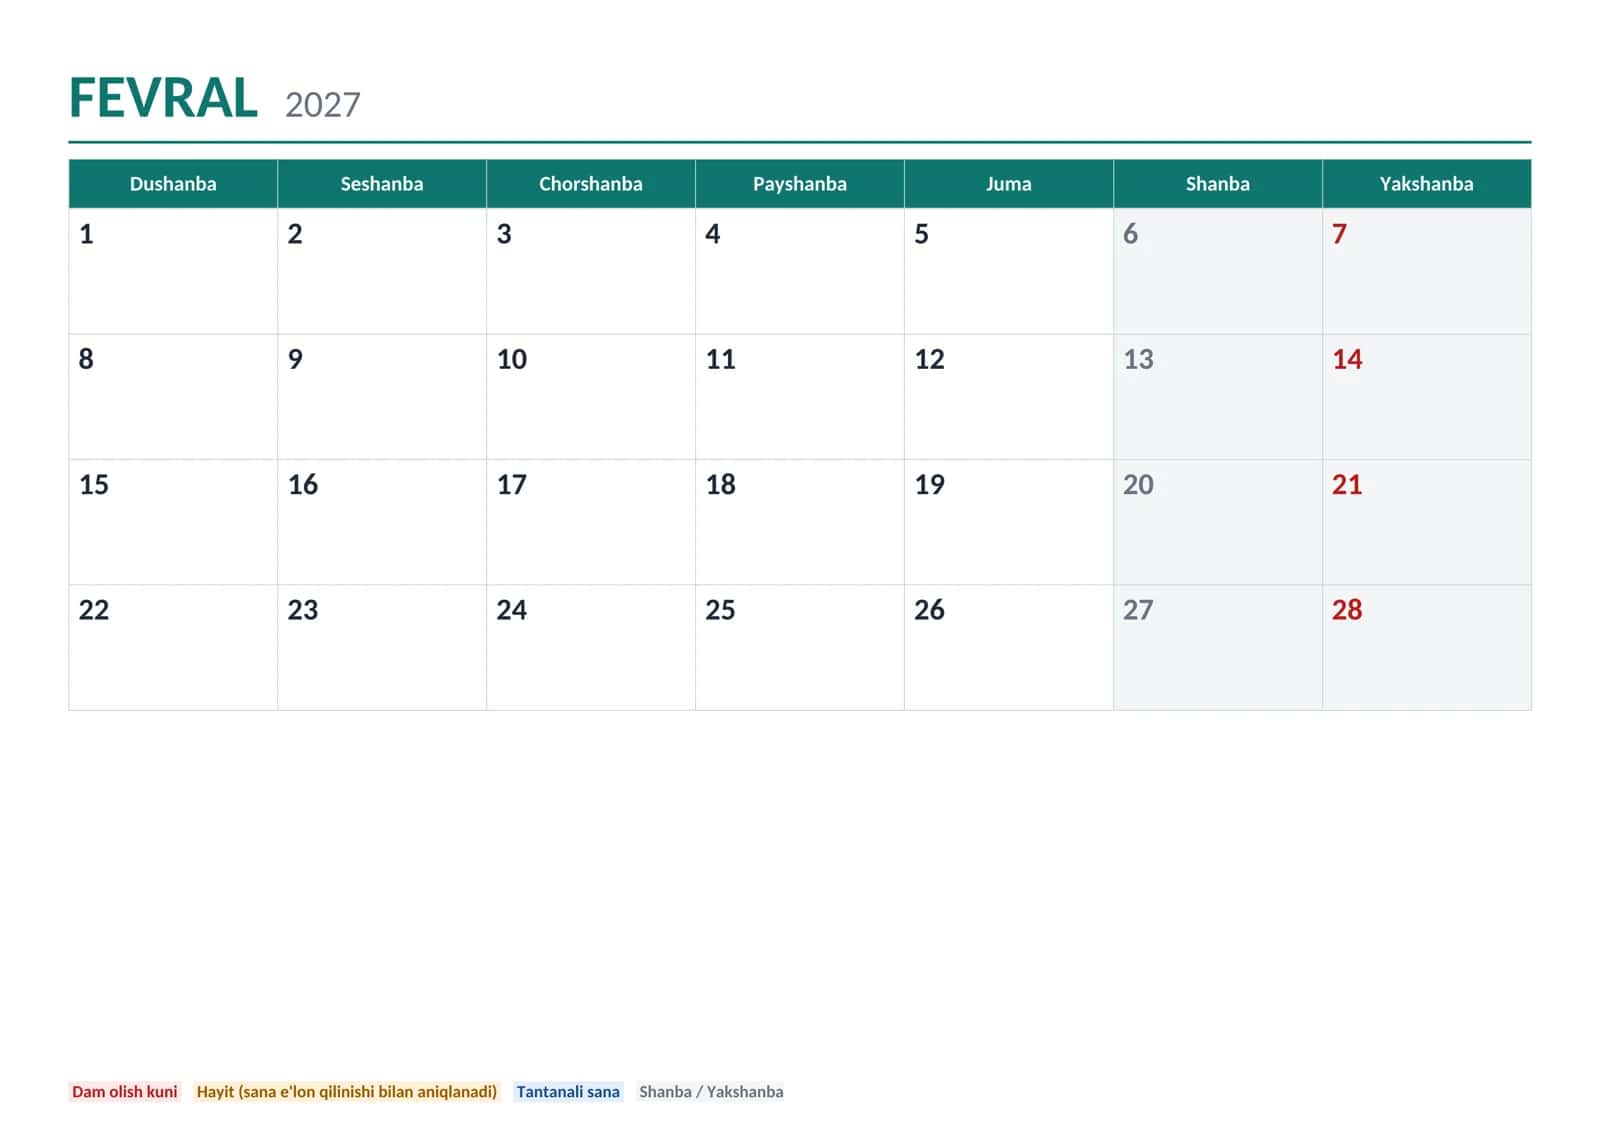
Task: Select the Payshanba column header
Action: [800, 184]
